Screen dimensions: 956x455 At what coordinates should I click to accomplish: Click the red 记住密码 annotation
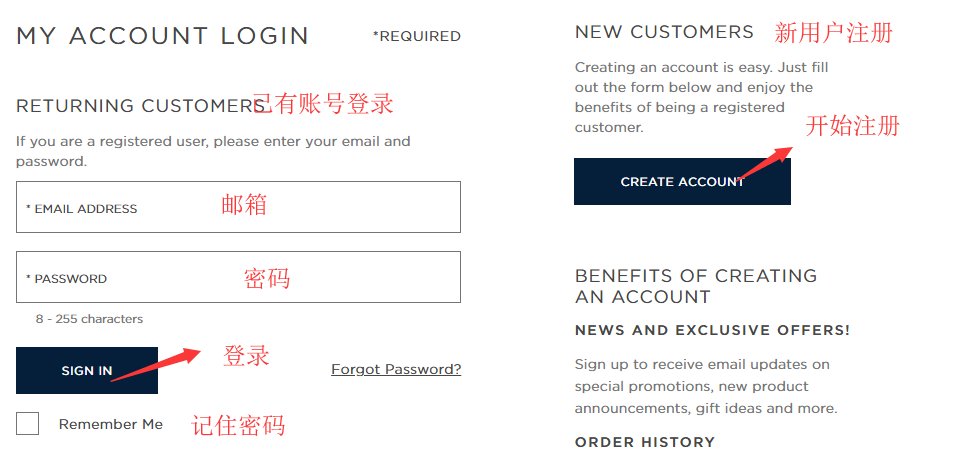click(x=238, y=426)
